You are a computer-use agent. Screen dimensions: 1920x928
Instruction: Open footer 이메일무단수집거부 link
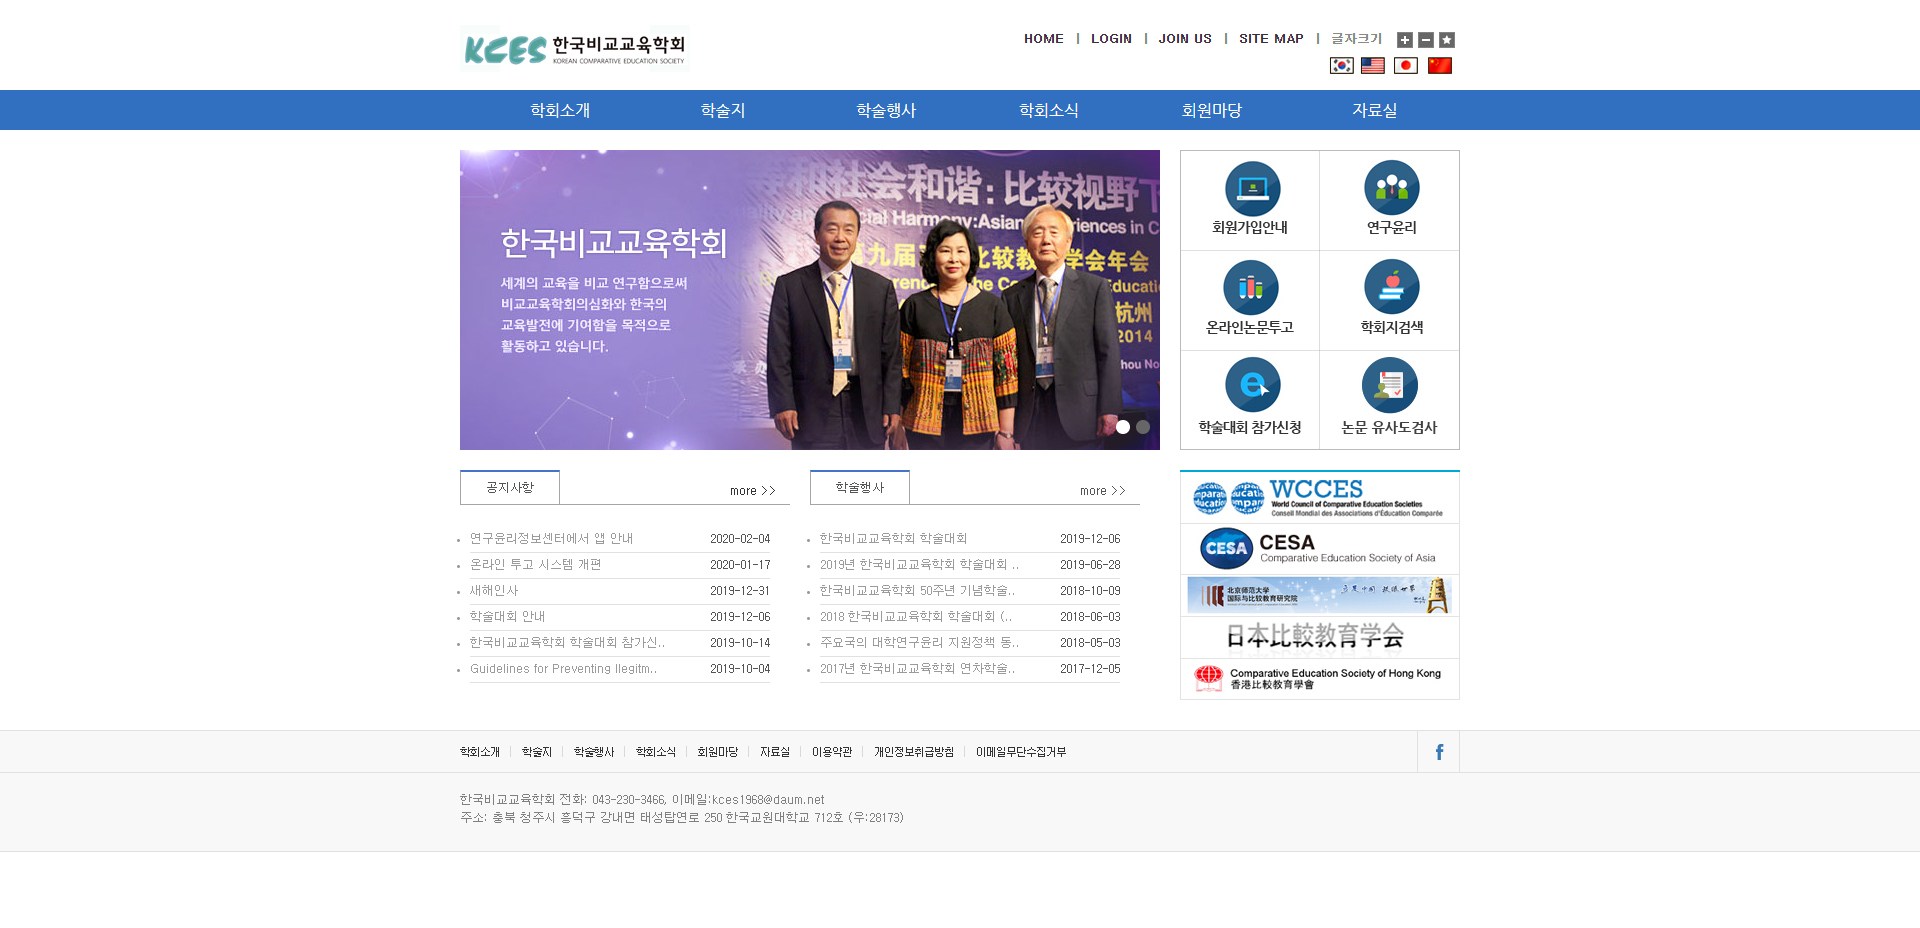[1021, 752]
